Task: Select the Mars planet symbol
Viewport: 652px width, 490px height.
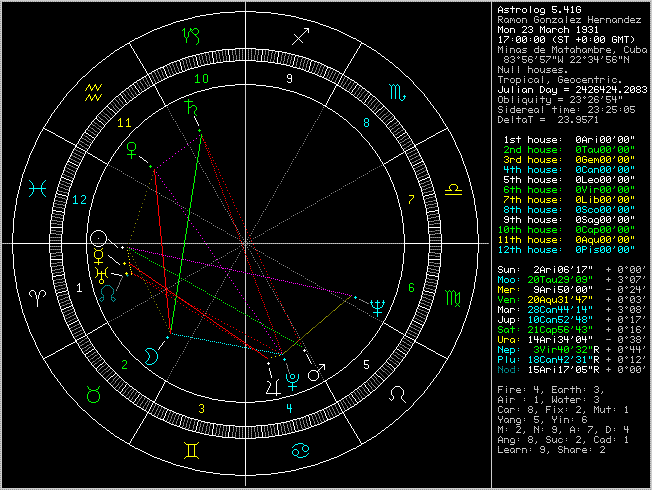Action: click(316, 372)
